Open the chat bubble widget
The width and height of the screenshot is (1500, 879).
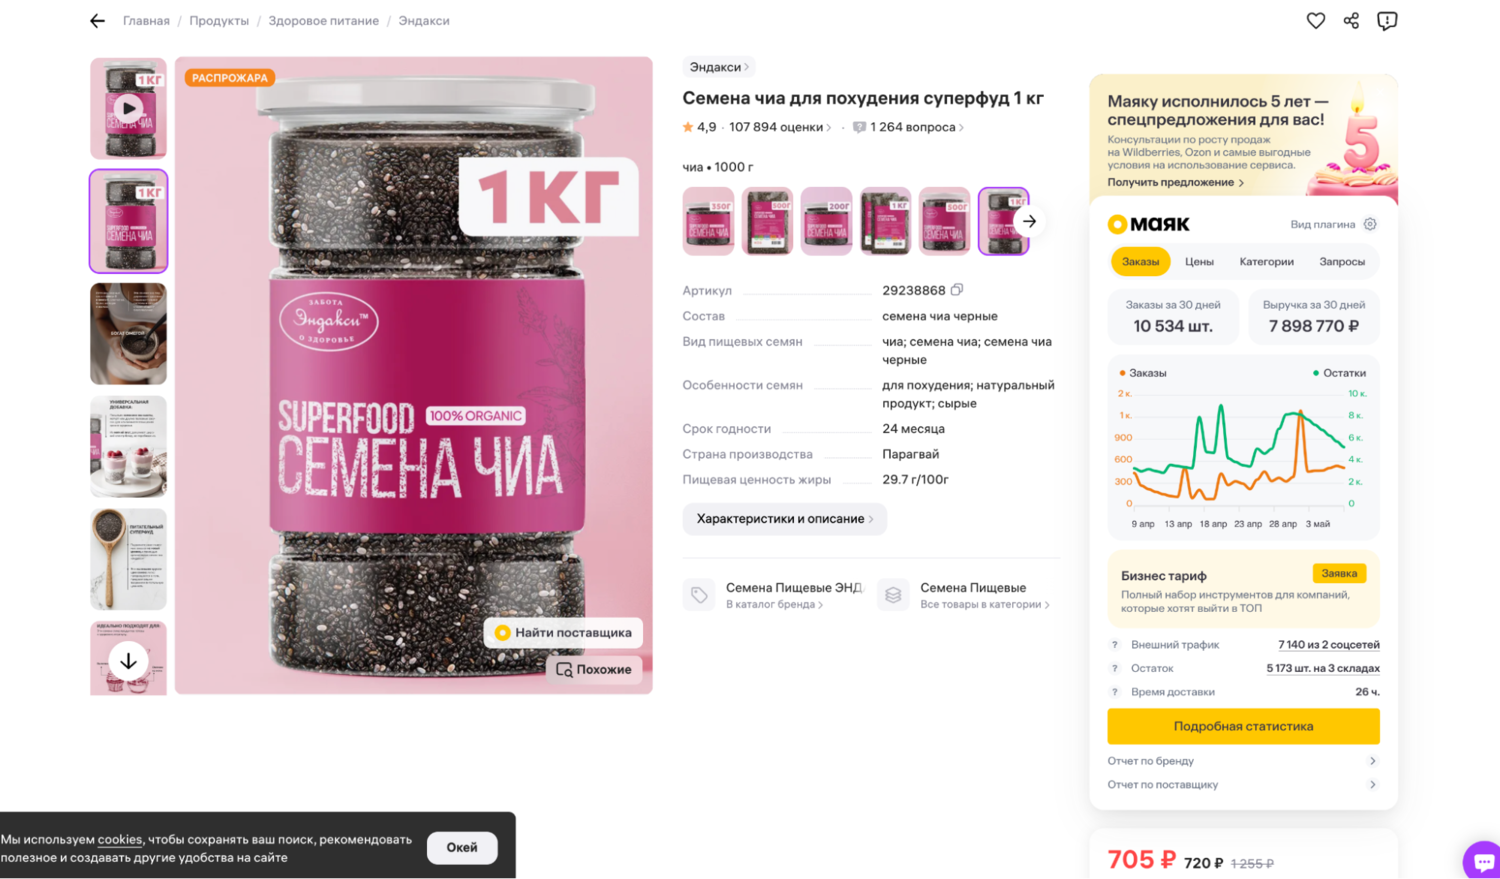click(x=1483, y=861)
